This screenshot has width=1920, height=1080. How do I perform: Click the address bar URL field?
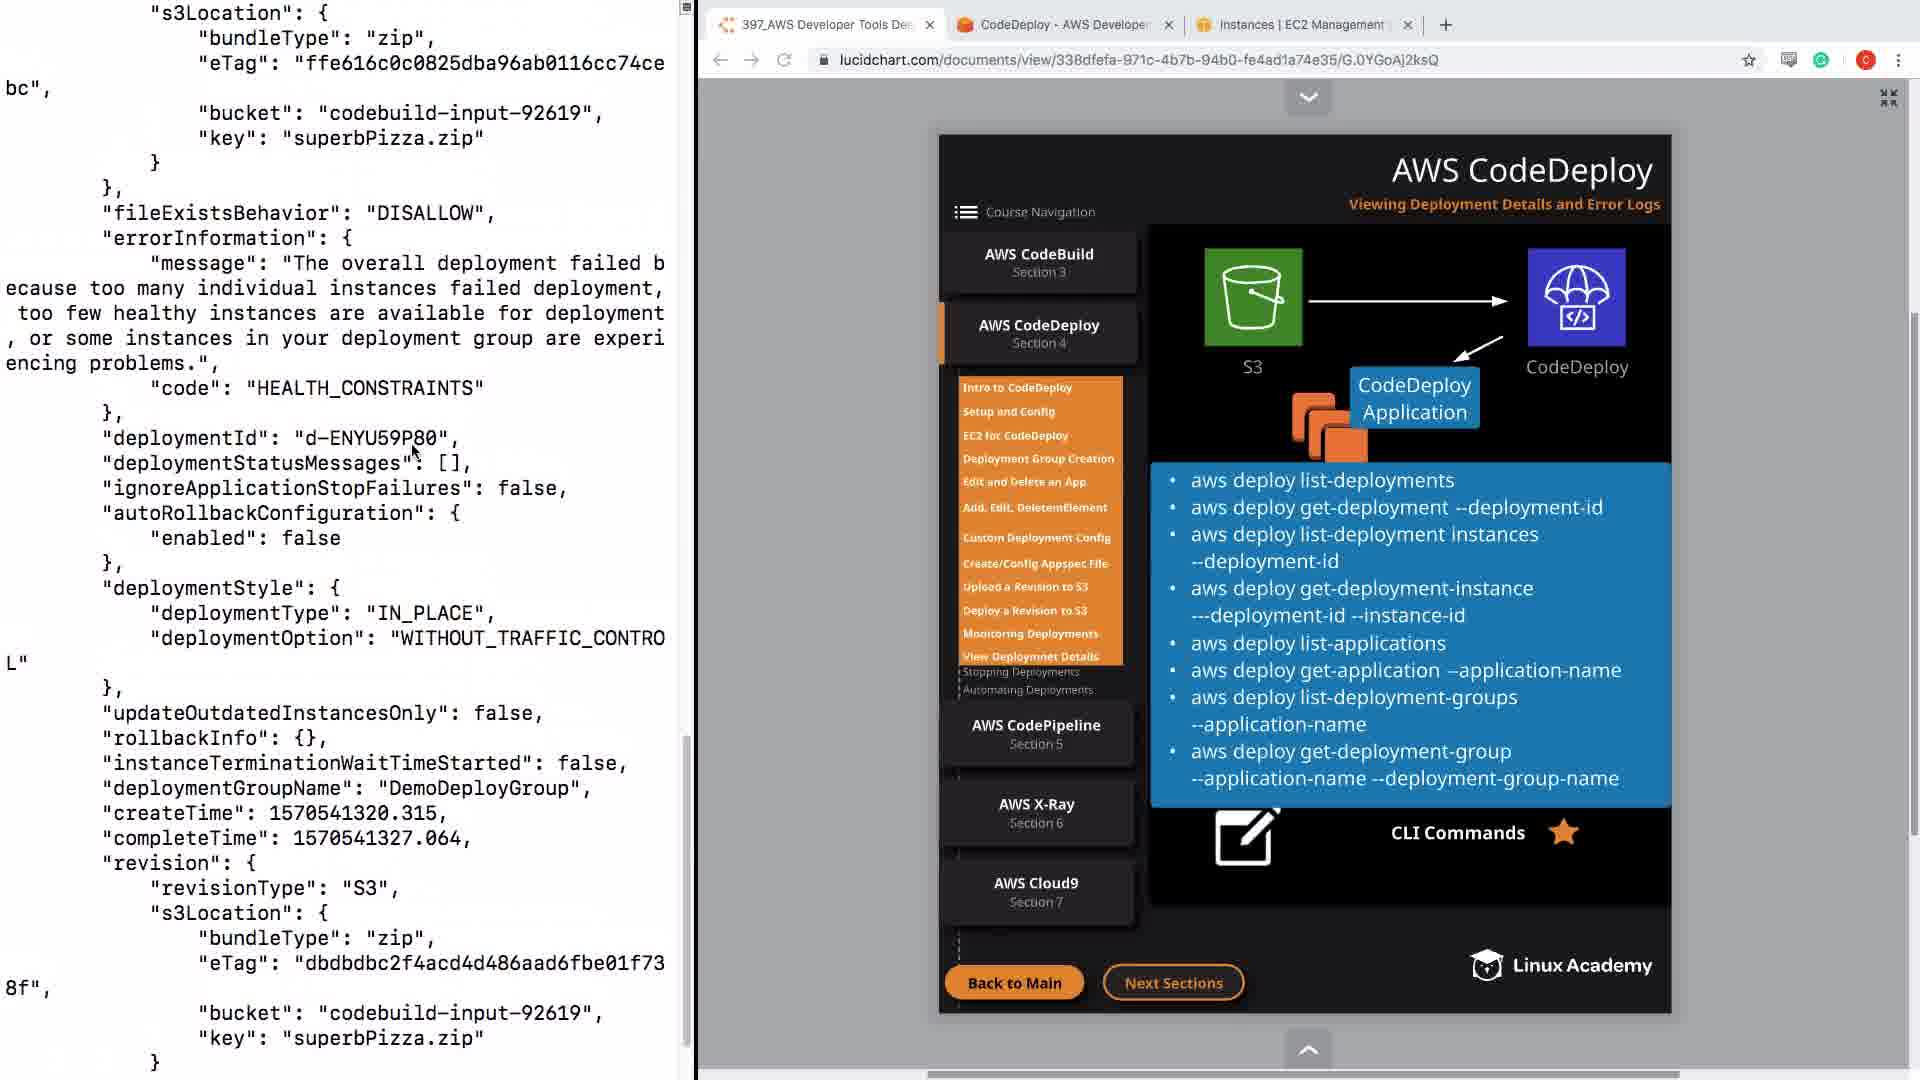[1138, 60]
